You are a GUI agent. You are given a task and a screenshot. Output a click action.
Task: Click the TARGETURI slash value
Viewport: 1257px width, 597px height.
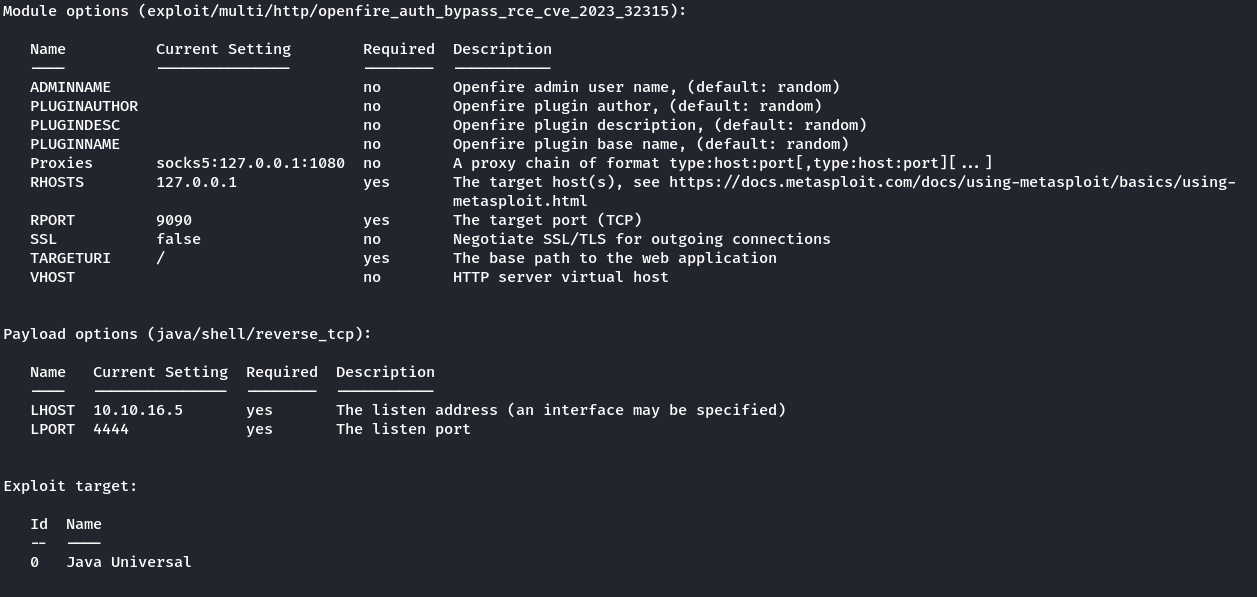(161, 258)
